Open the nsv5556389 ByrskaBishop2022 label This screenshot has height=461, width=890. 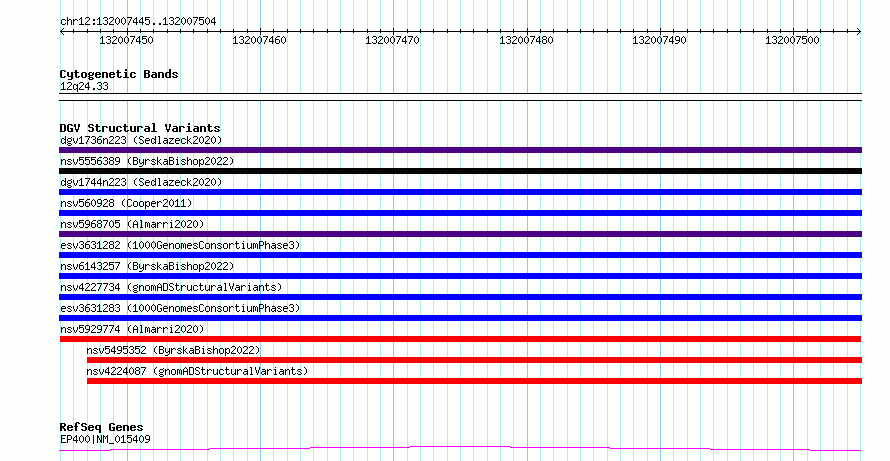[x=147, y=161]
